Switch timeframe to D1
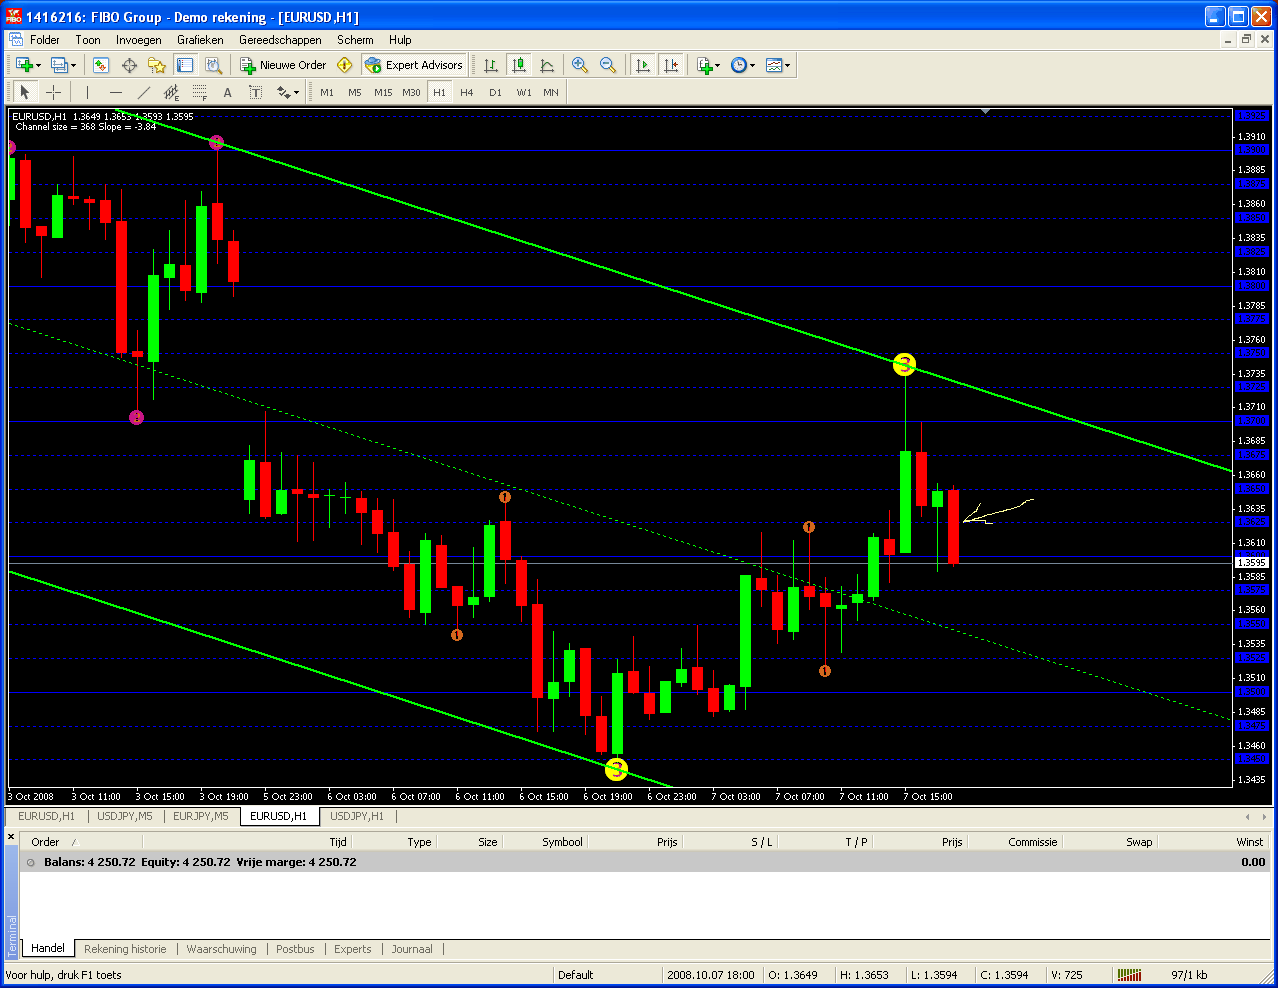 tap(495, 92)
